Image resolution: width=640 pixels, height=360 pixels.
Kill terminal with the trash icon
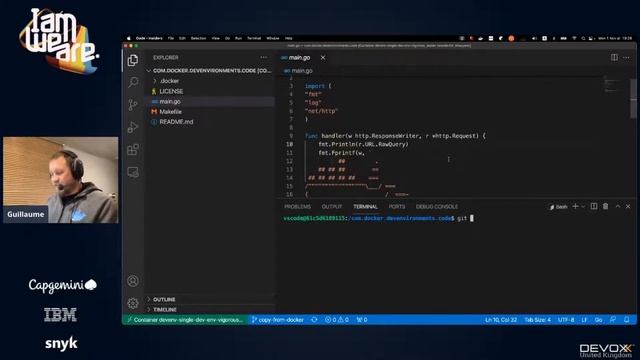(606, 207)
